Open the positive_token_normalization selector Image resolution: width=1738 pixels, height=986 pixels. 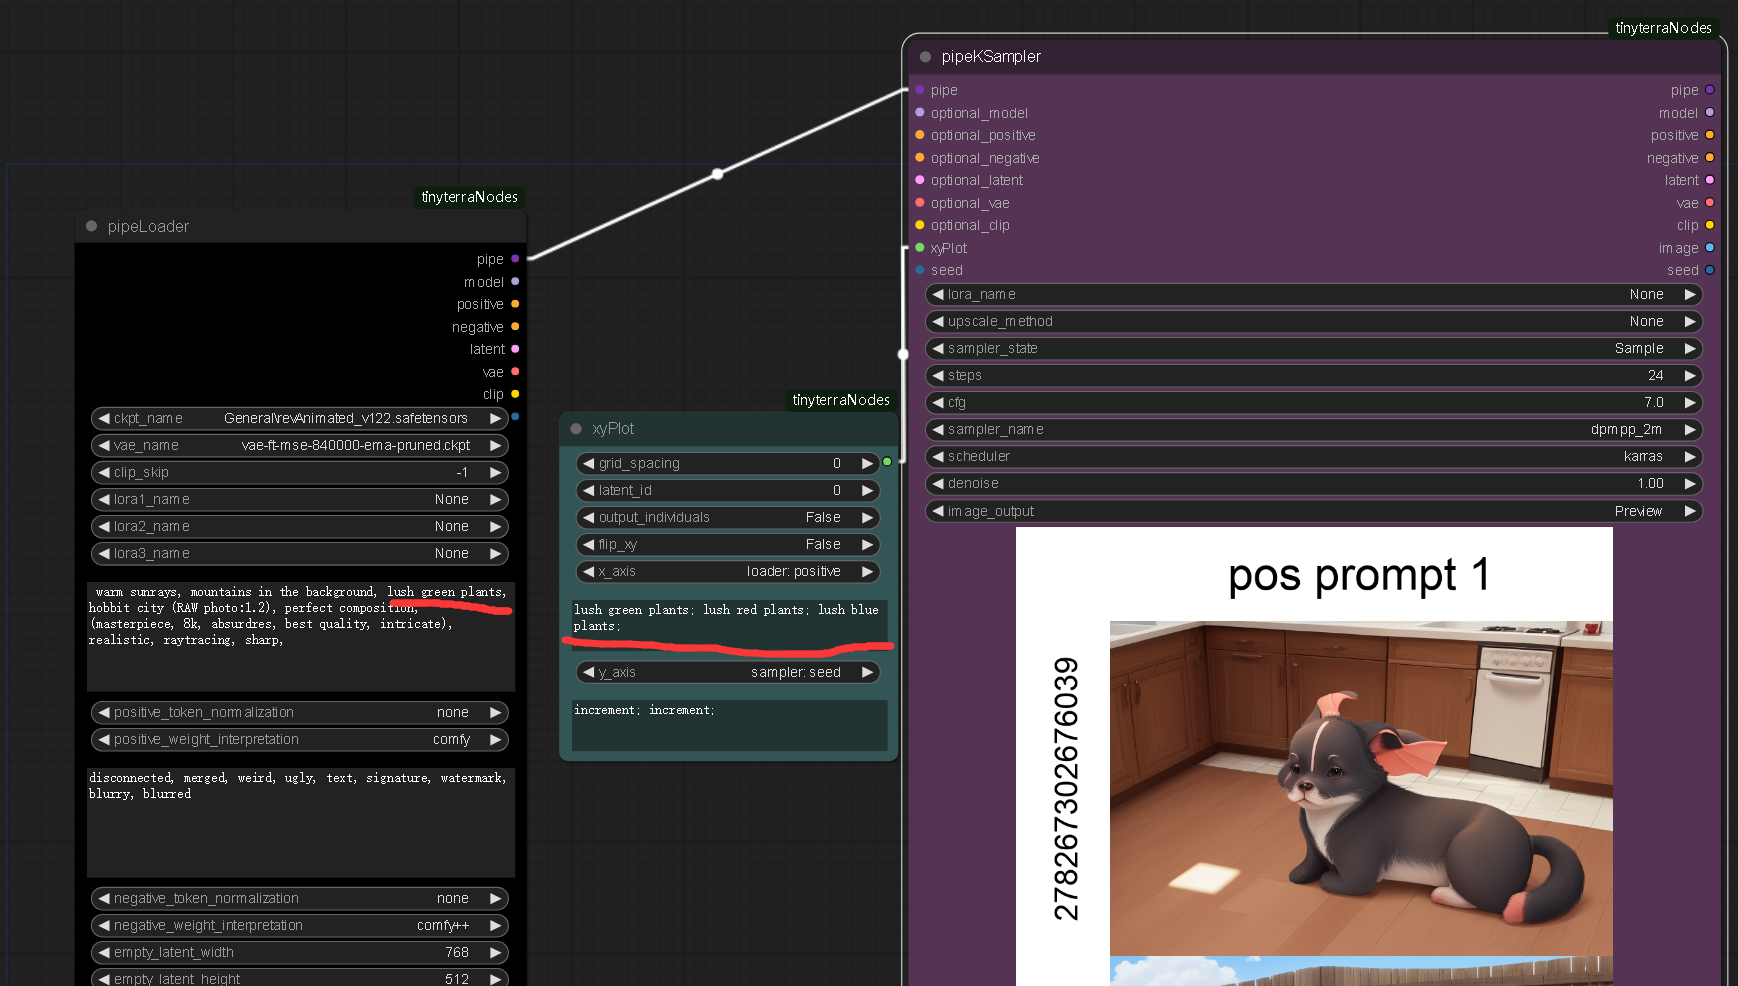click(x=299, y=712)
